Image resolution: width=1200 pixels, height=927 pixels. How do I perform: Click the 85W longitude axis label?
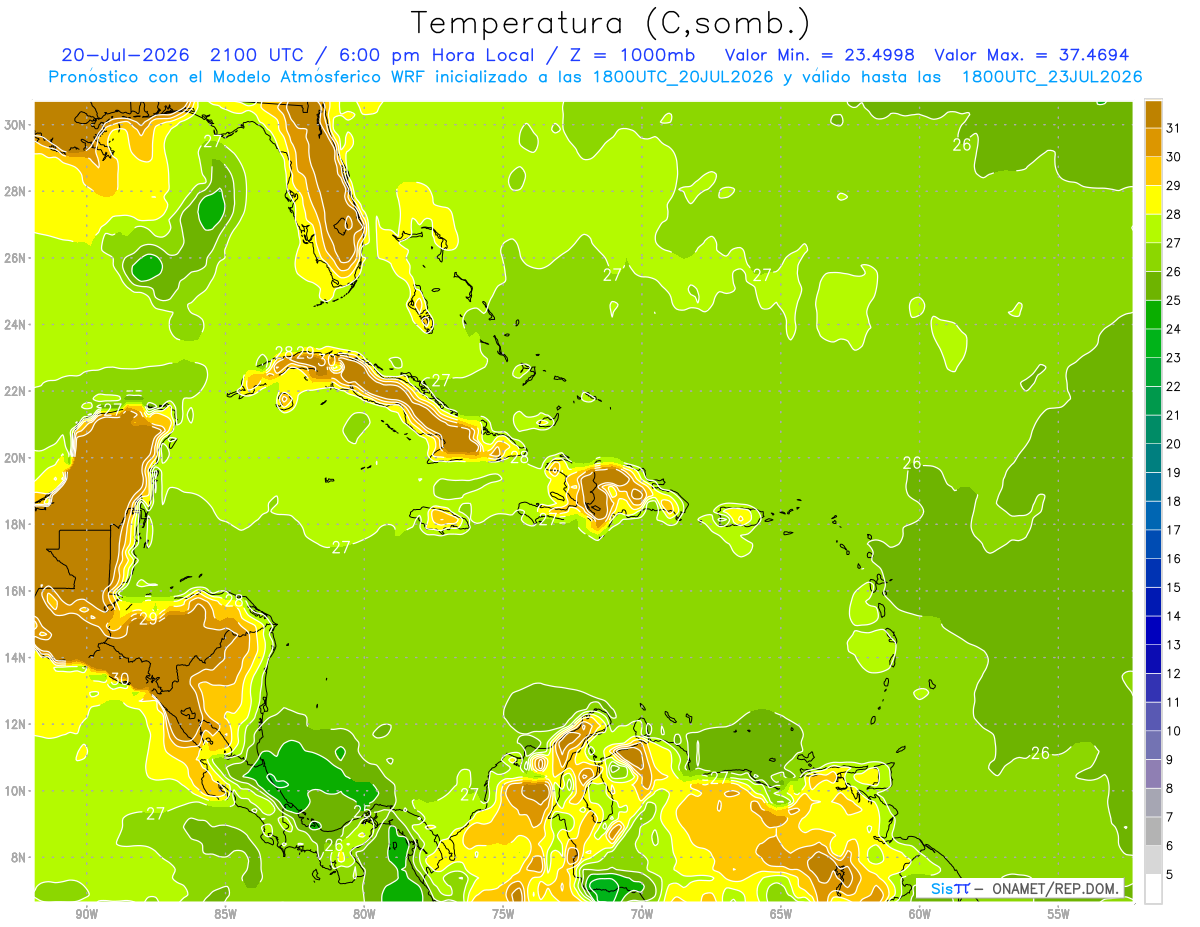point(225,914)
